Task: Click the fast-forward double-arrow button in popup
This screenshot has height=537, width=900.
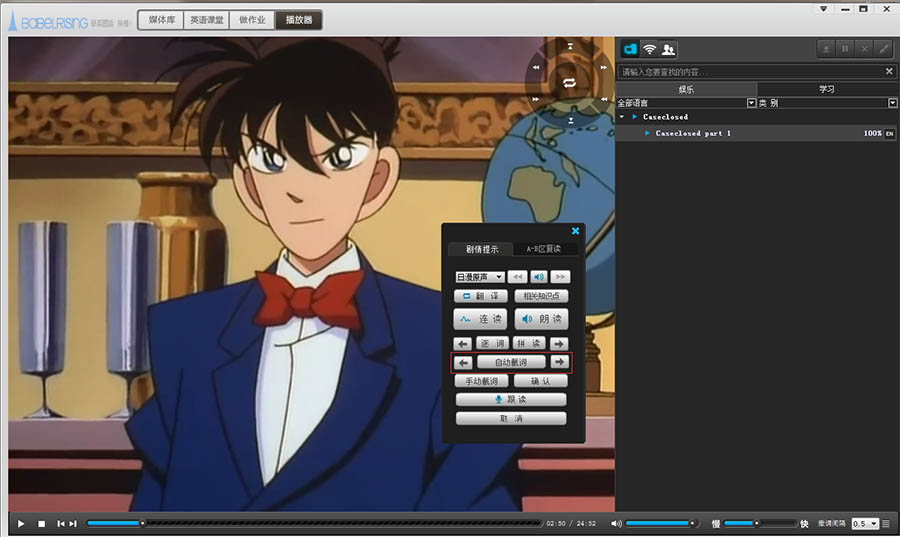Action: 560,277
